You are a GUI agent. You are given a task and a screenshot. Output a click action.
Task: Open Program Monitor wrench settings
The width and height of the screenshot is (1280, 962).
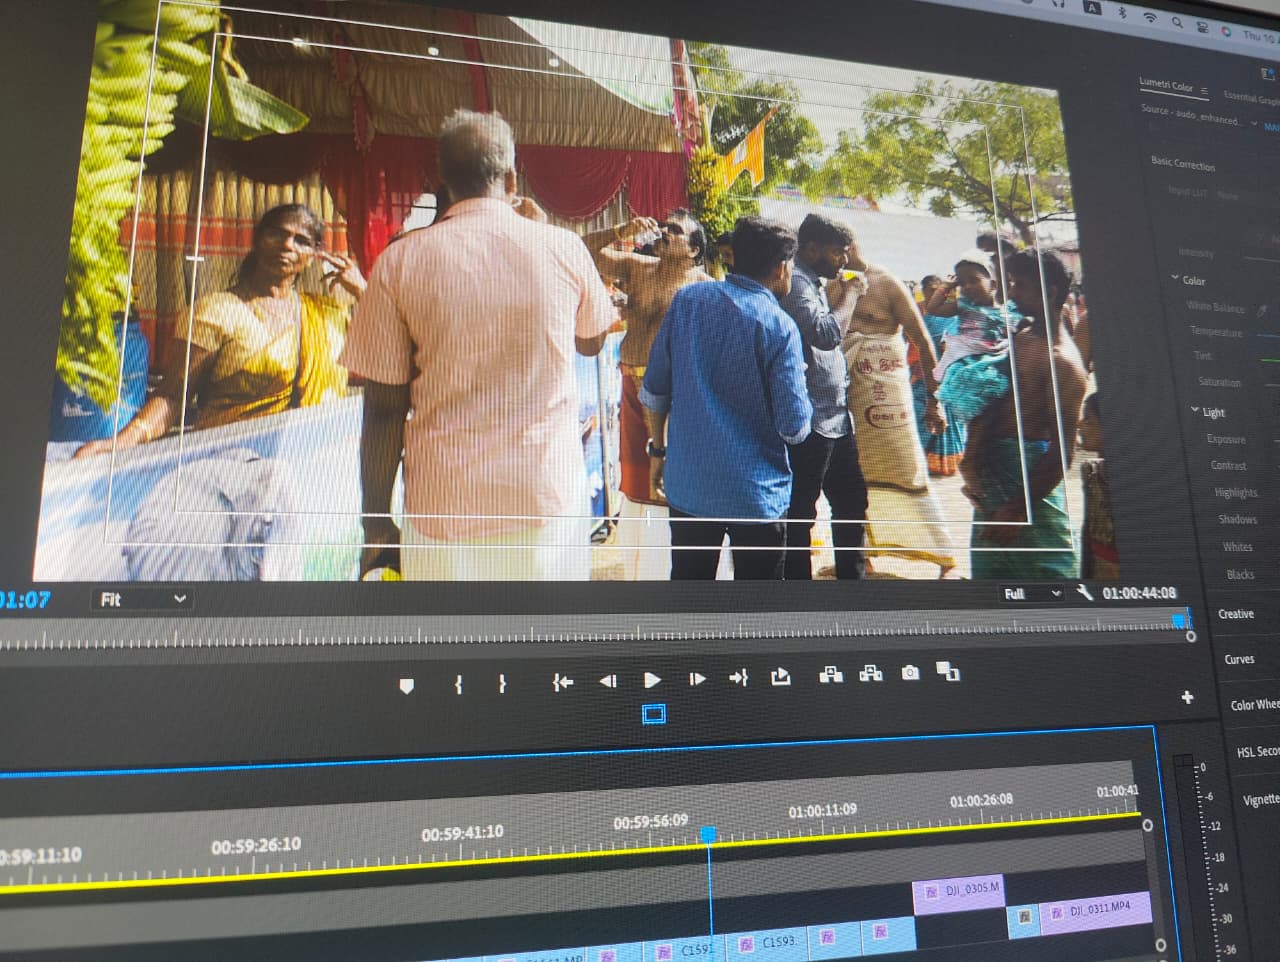pos(1085,593)
